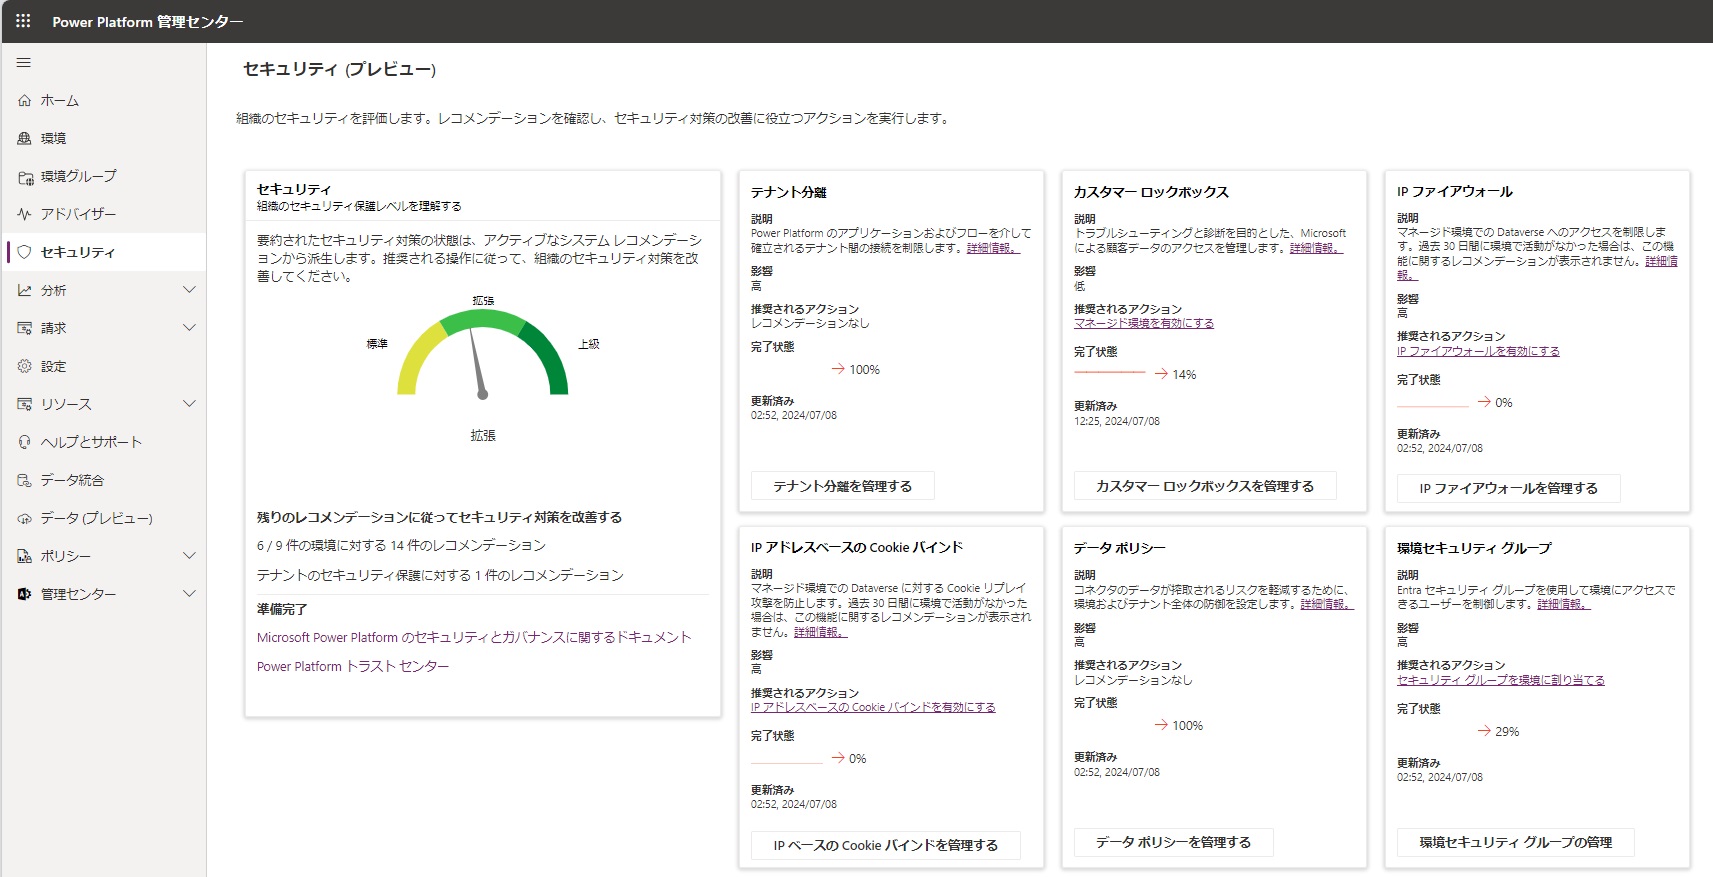This screenshot has width=1713, height=877.
Task: Open データ (プレビュー) navigation item
Action: (x=104, y=518)
